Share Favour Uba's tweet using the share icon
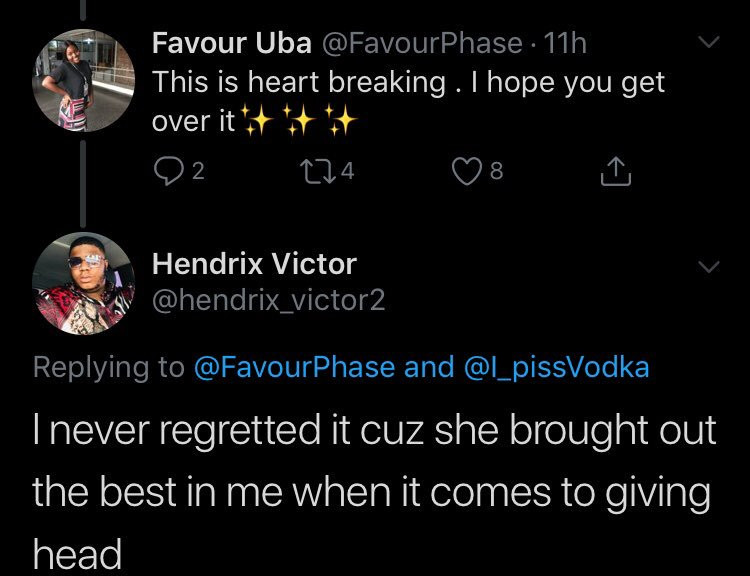The height and width of the screenshot is (576, 750). click(x=616, y=172)
